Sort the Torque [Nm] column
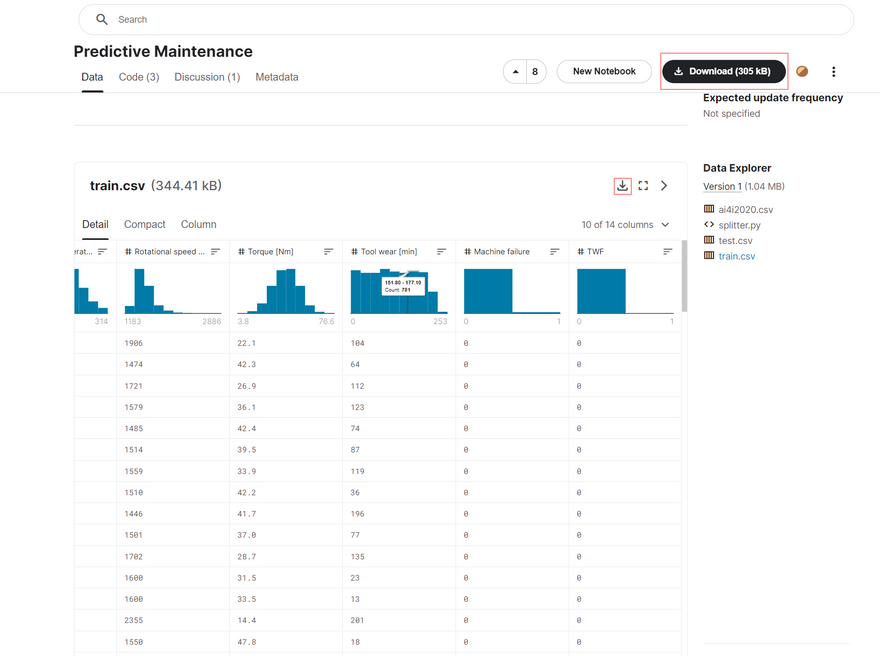Screen dimensions: 880x656 [x=328, y=252]
